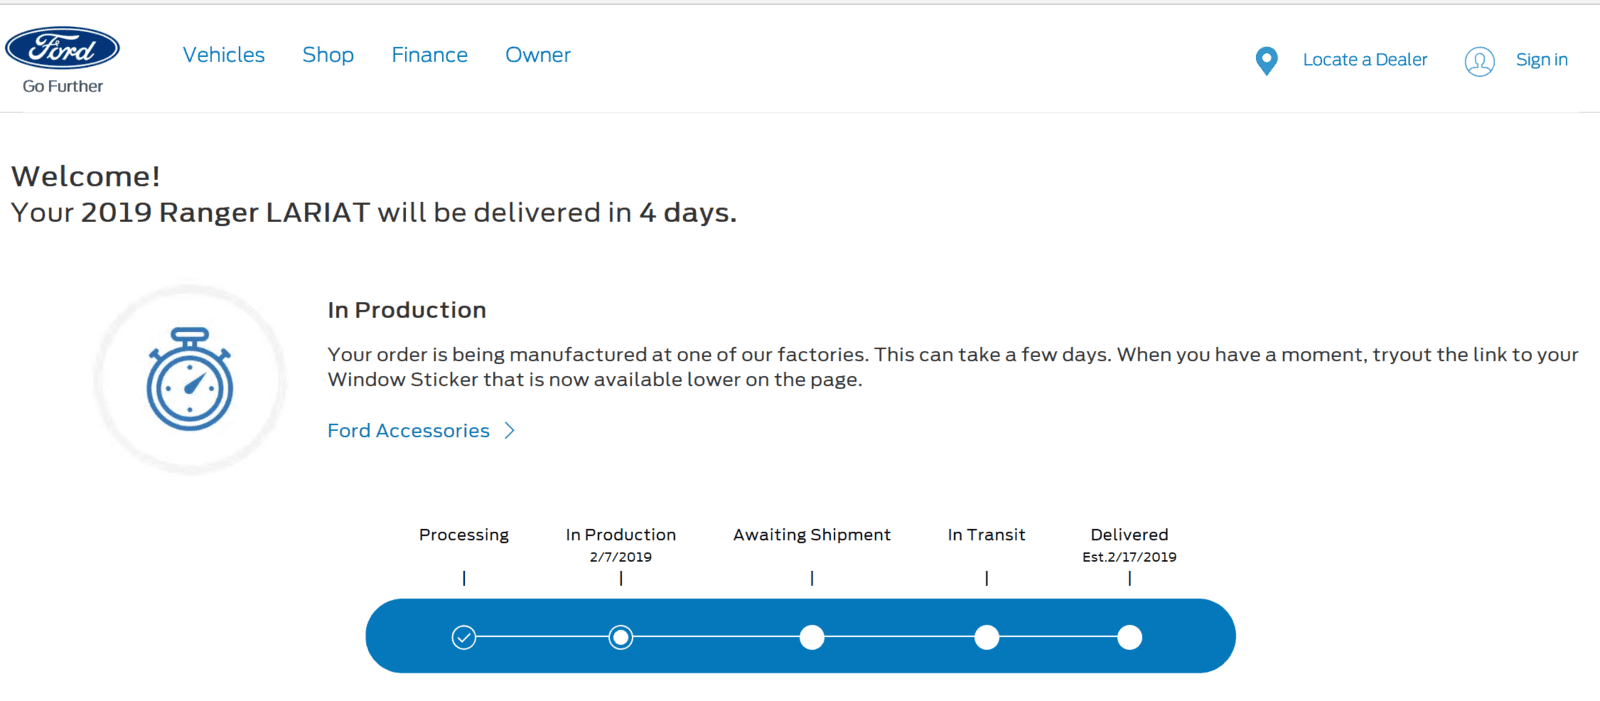Viewport: 1600px width, 701px height.
Task: Click the Welcome! heading
Action: coord(85,176)
